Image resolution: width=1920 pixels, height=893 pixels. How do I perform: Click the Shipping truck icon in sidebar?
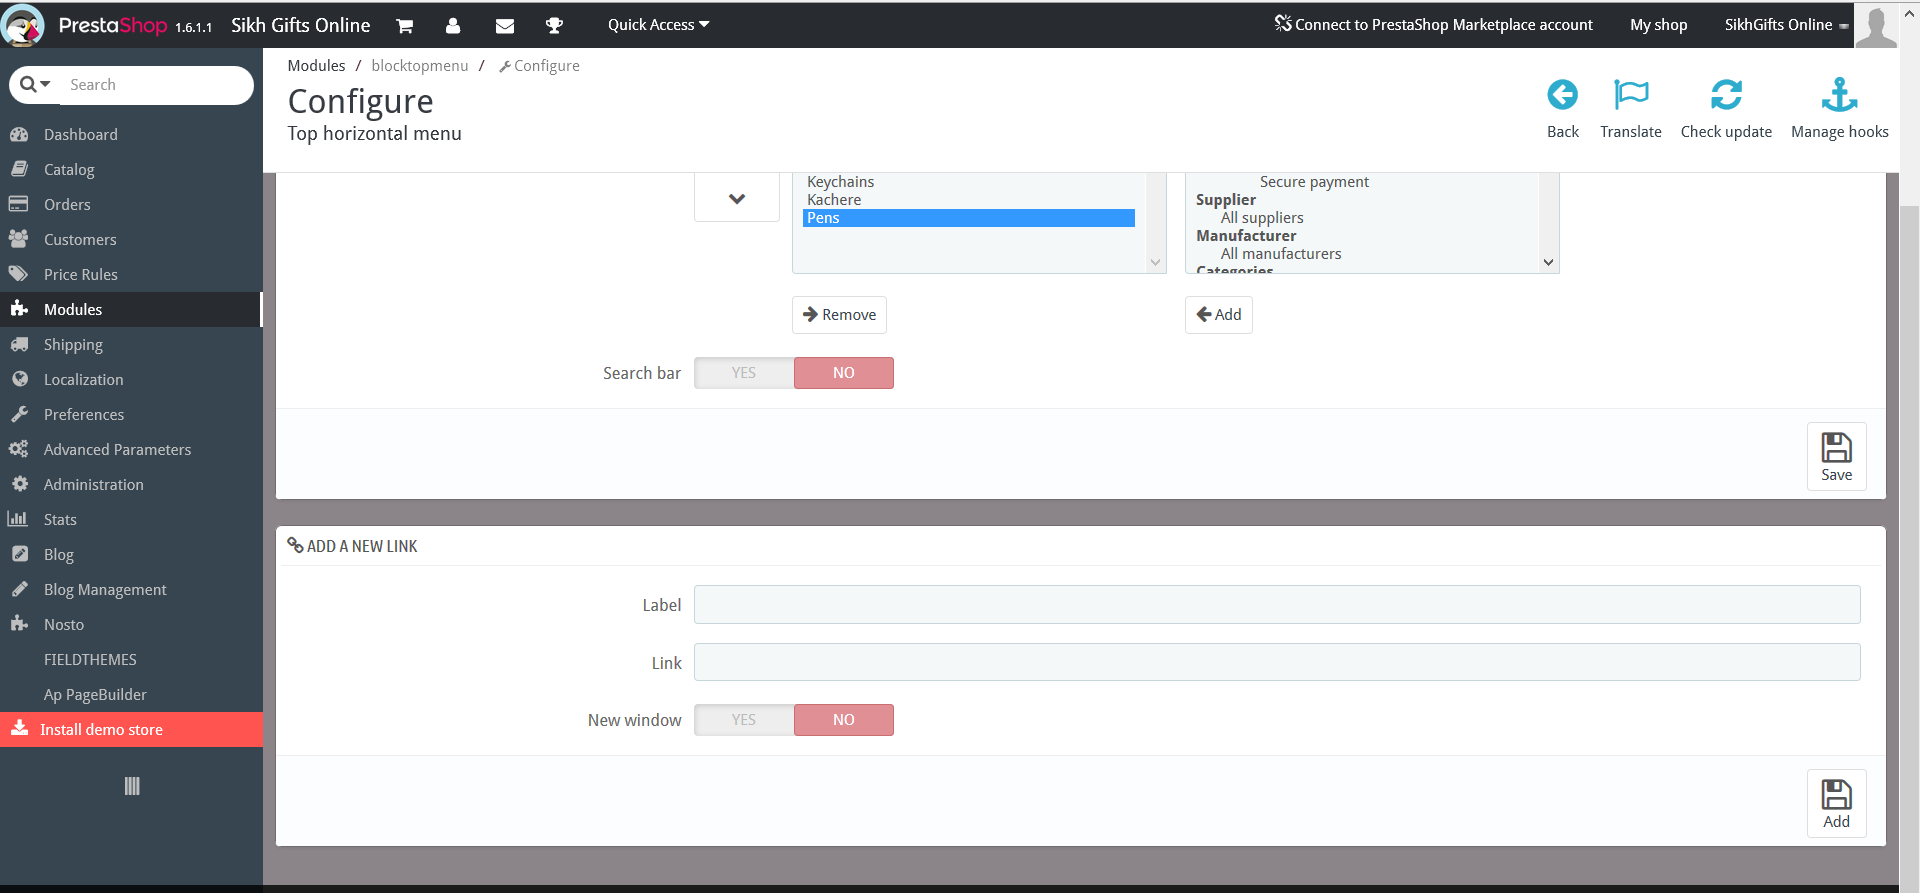19,344
